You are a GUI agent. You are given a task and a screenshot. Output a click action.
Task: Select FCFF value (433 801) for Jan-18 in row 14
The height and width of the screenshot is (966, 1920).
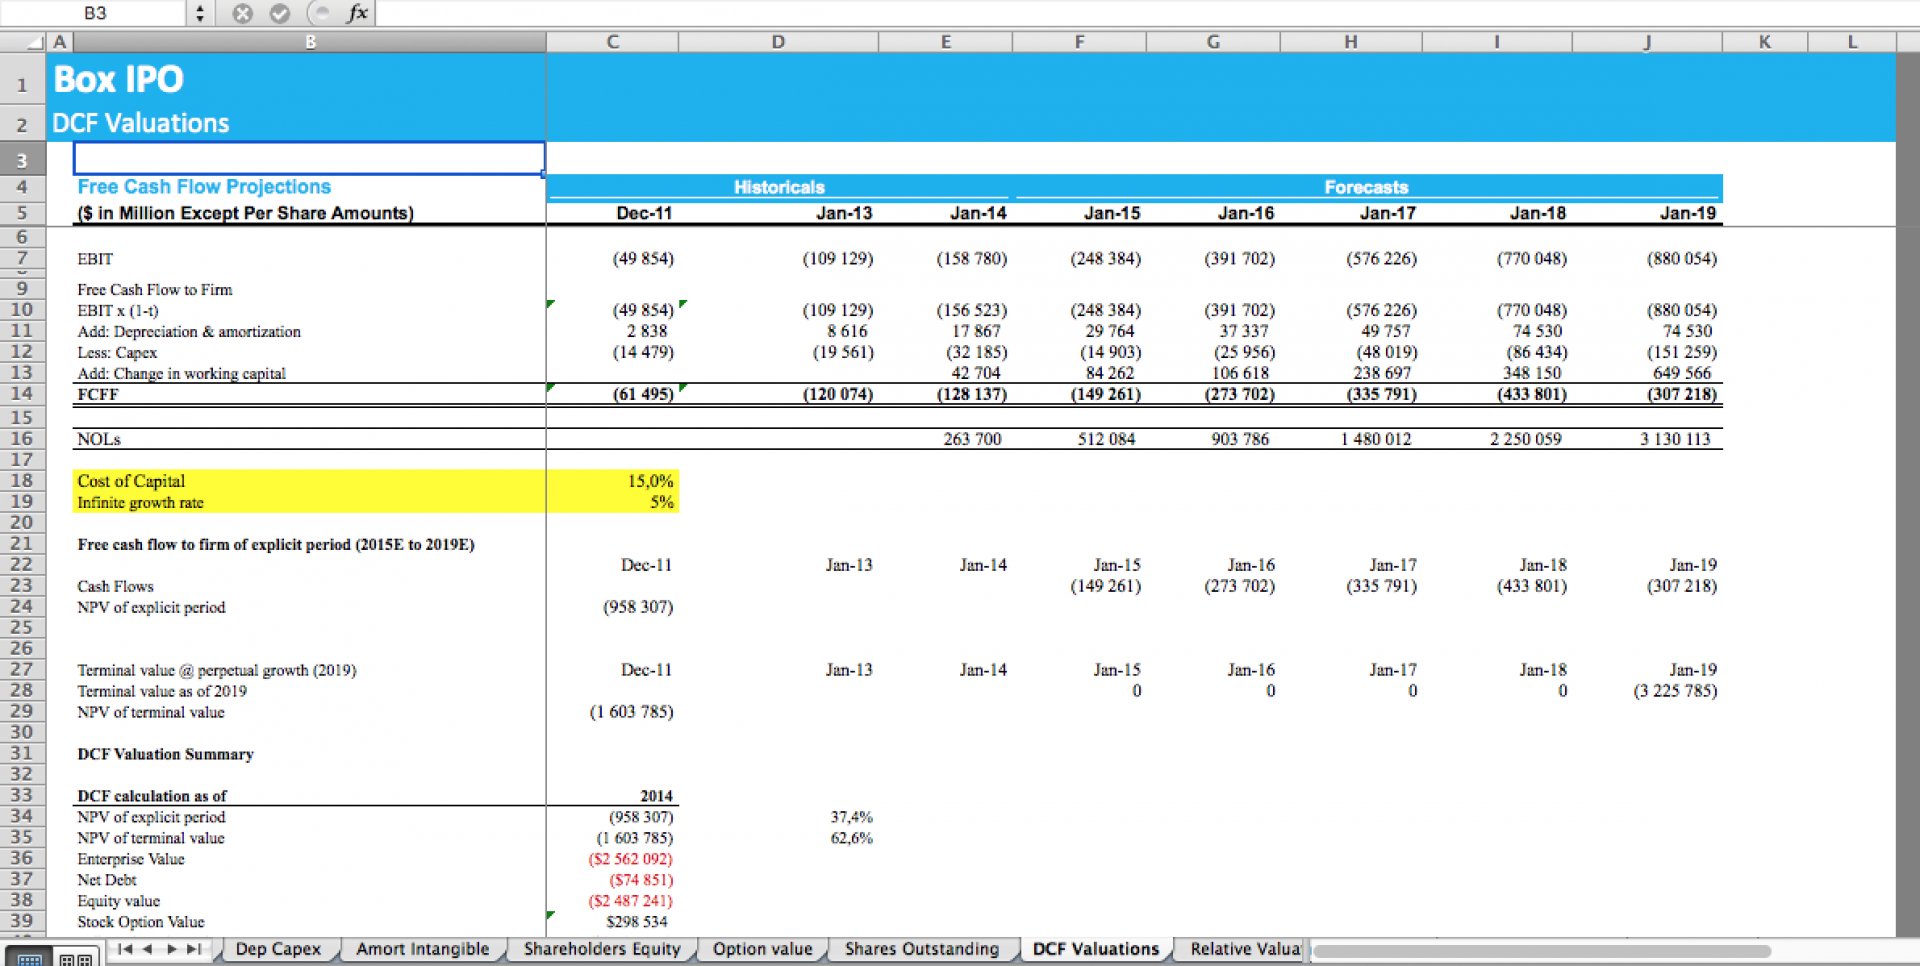click(1531, 394)
